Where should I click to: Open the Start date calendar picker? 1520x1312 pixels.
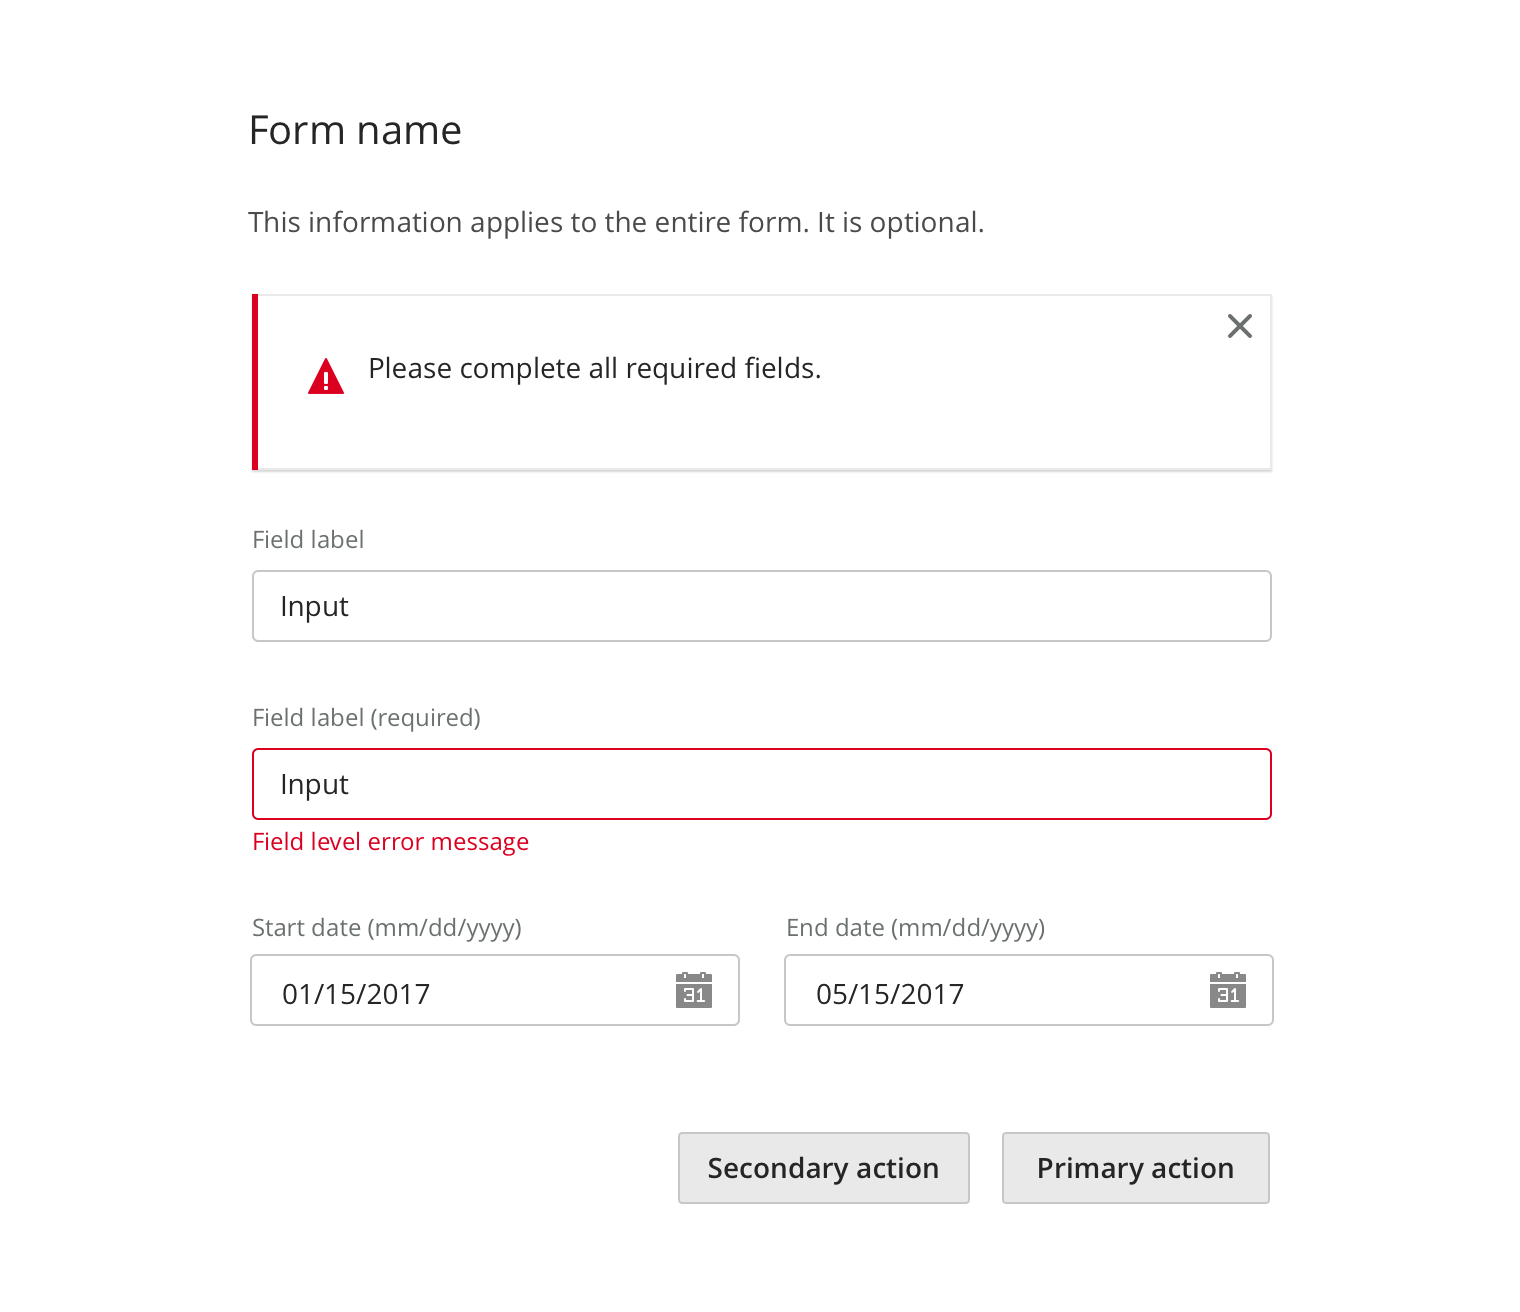tap(693, 990)
